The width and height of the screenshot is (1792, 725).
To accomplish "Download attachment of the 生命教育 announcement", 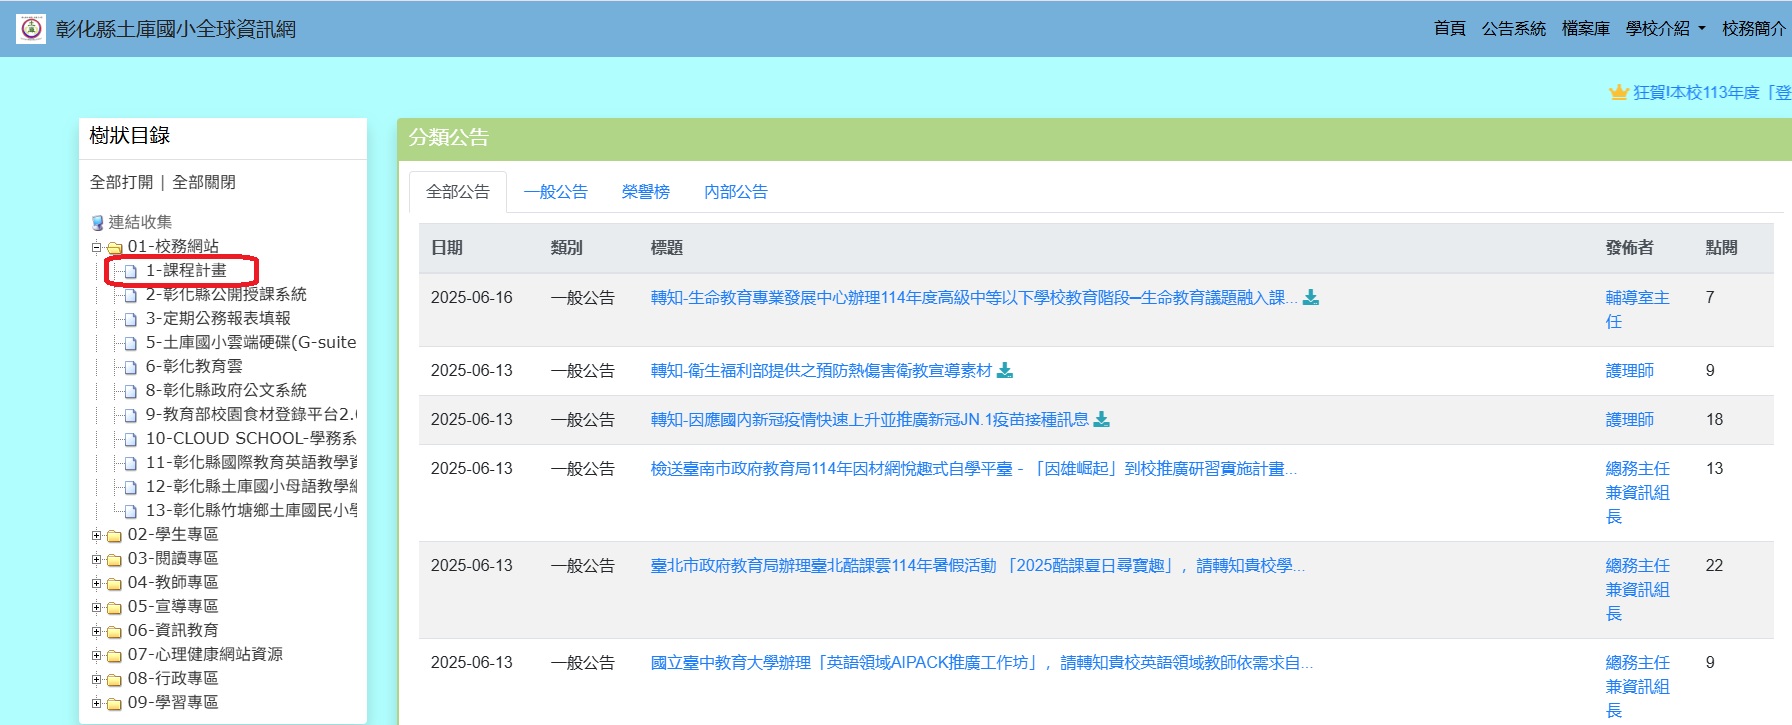I will click(1311, 298).
